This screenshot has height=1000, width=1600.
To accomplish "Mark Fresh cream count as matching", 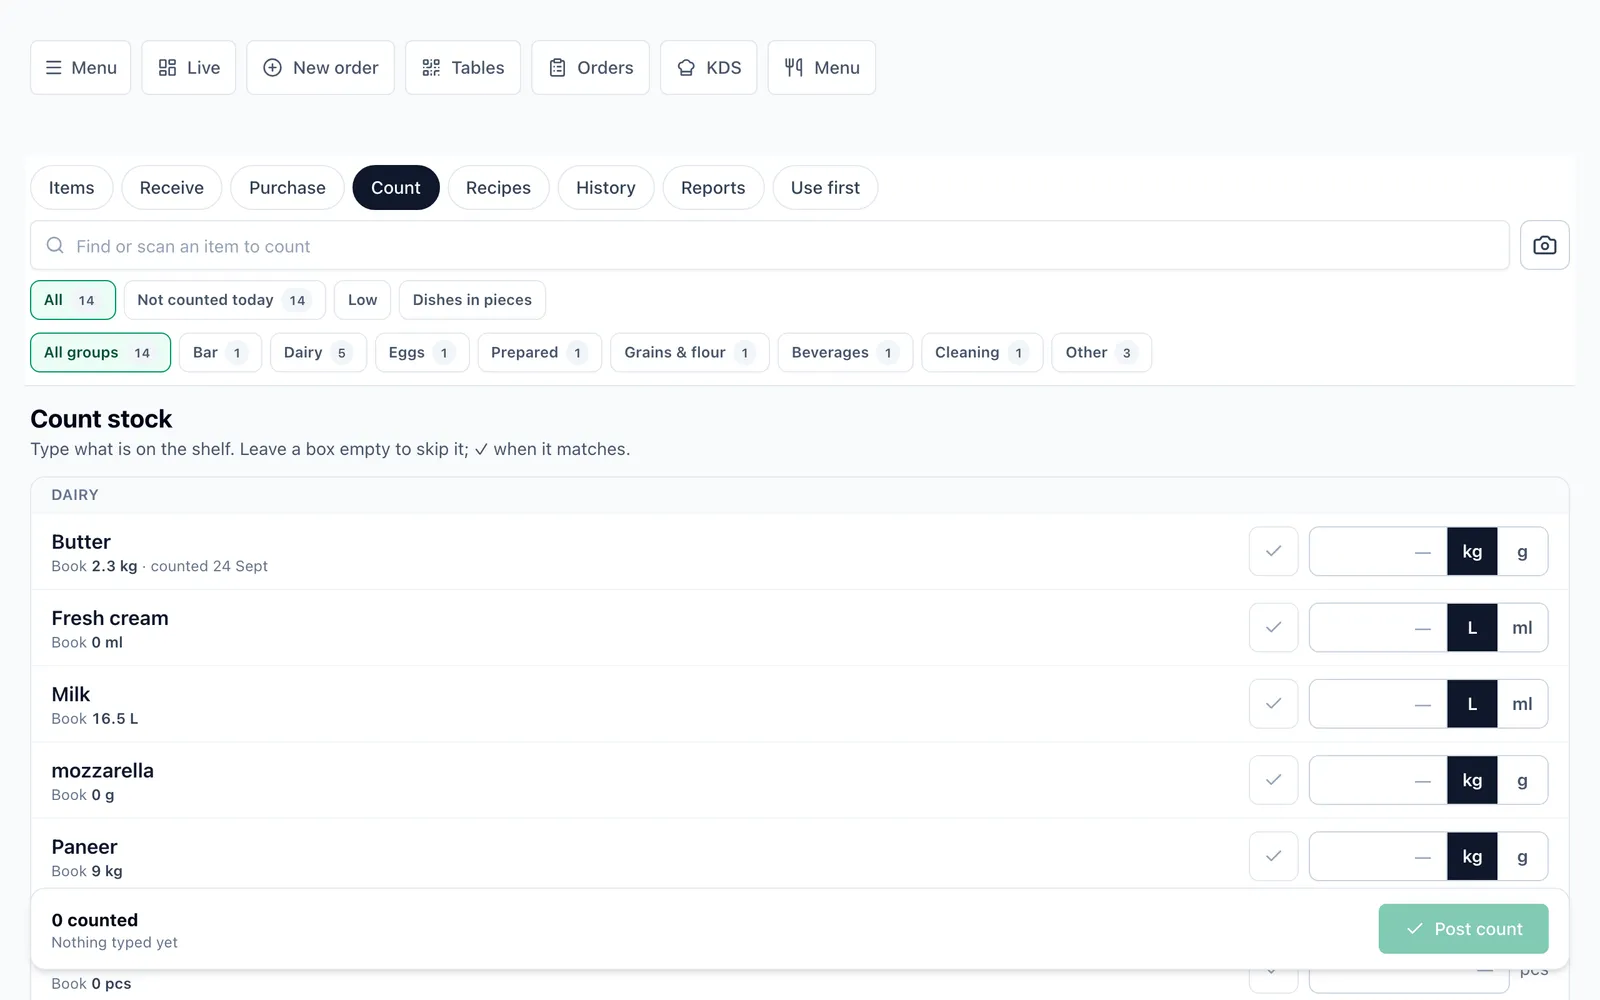I will 1273,628.
